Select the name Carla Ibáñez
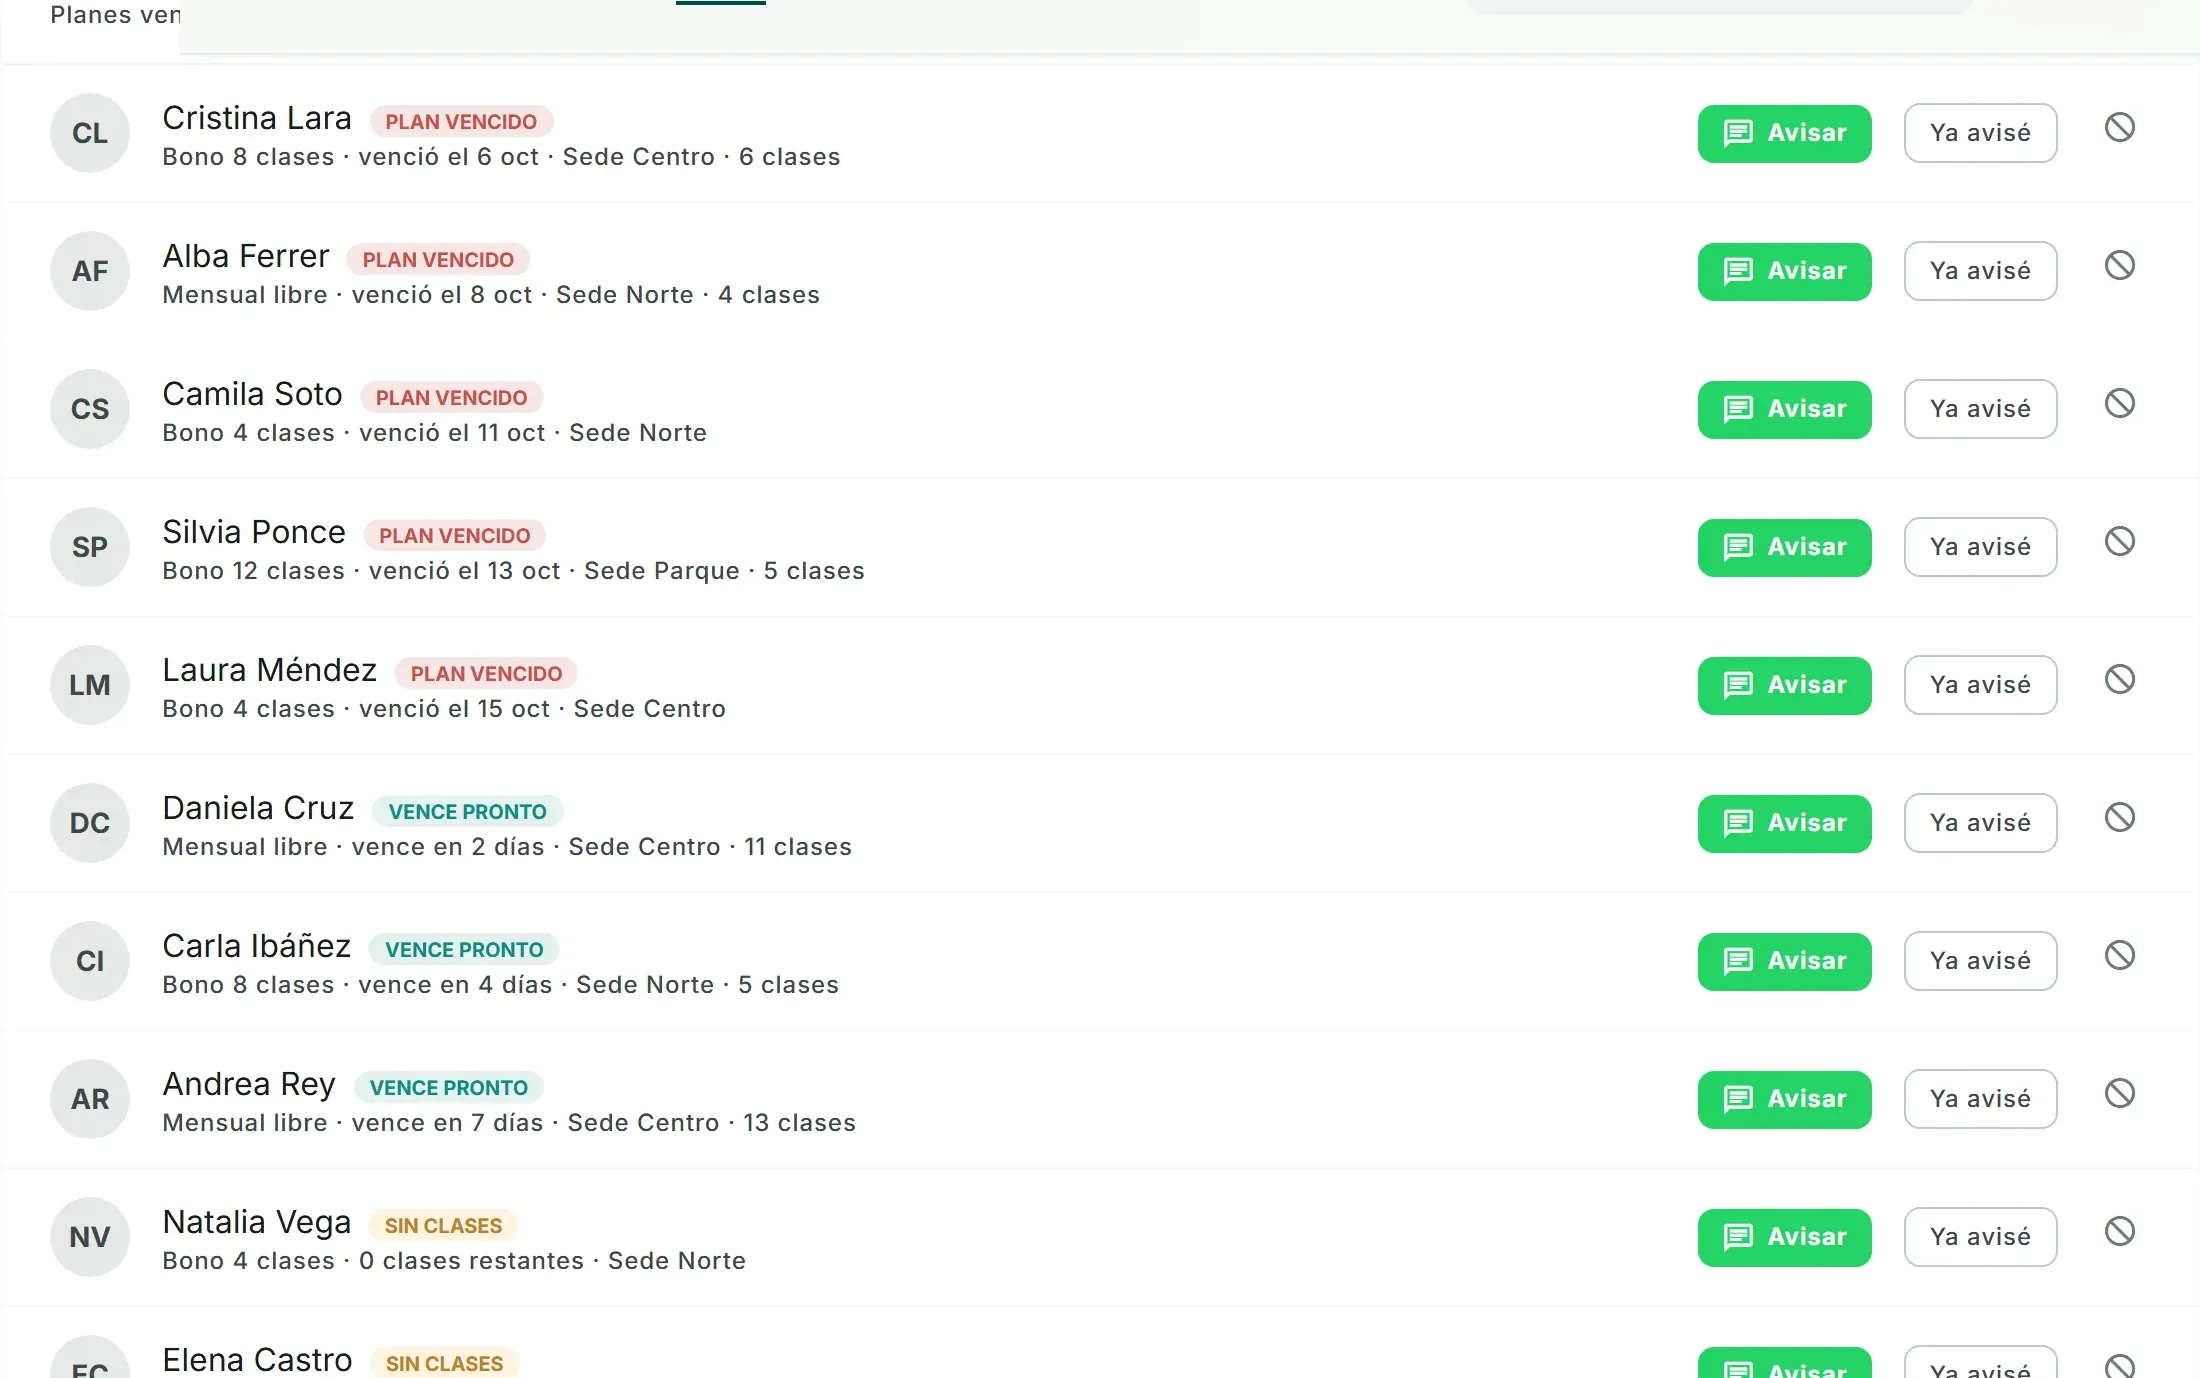The image size is (2200, 1378). pos(256,946)
